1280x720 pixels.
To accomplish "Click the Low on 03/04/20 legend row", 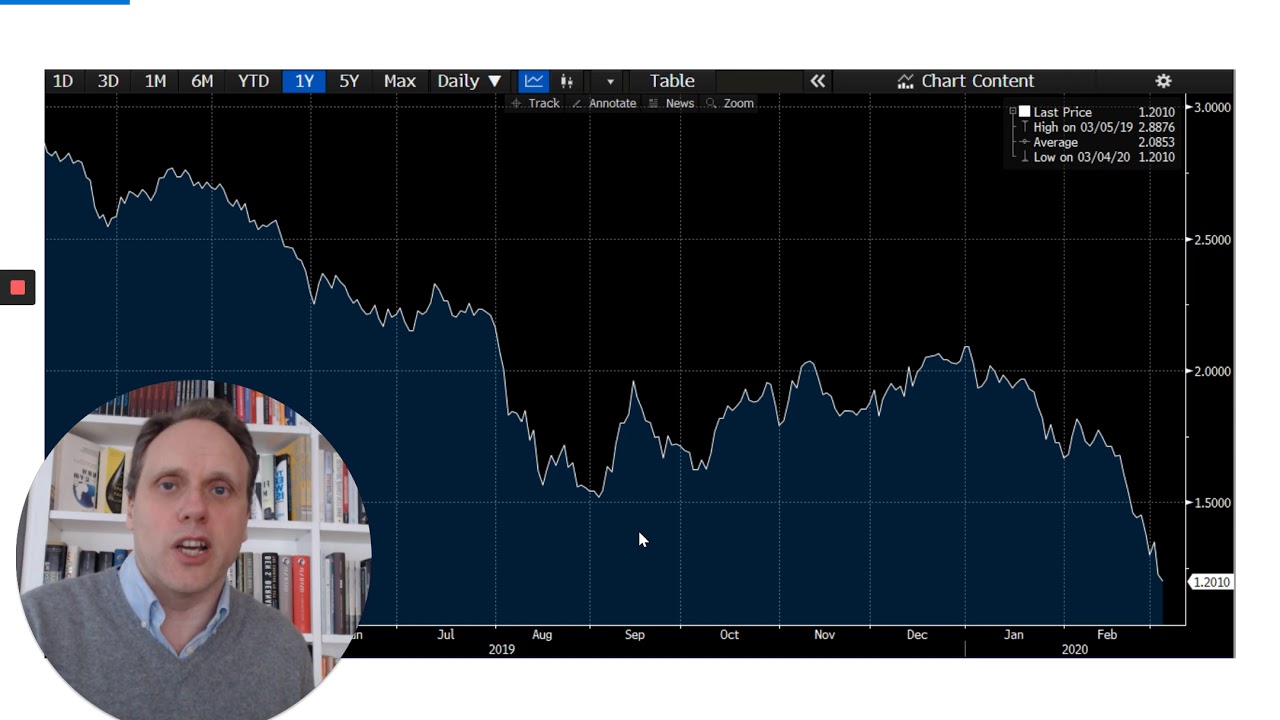I will tap(1097, 157).
